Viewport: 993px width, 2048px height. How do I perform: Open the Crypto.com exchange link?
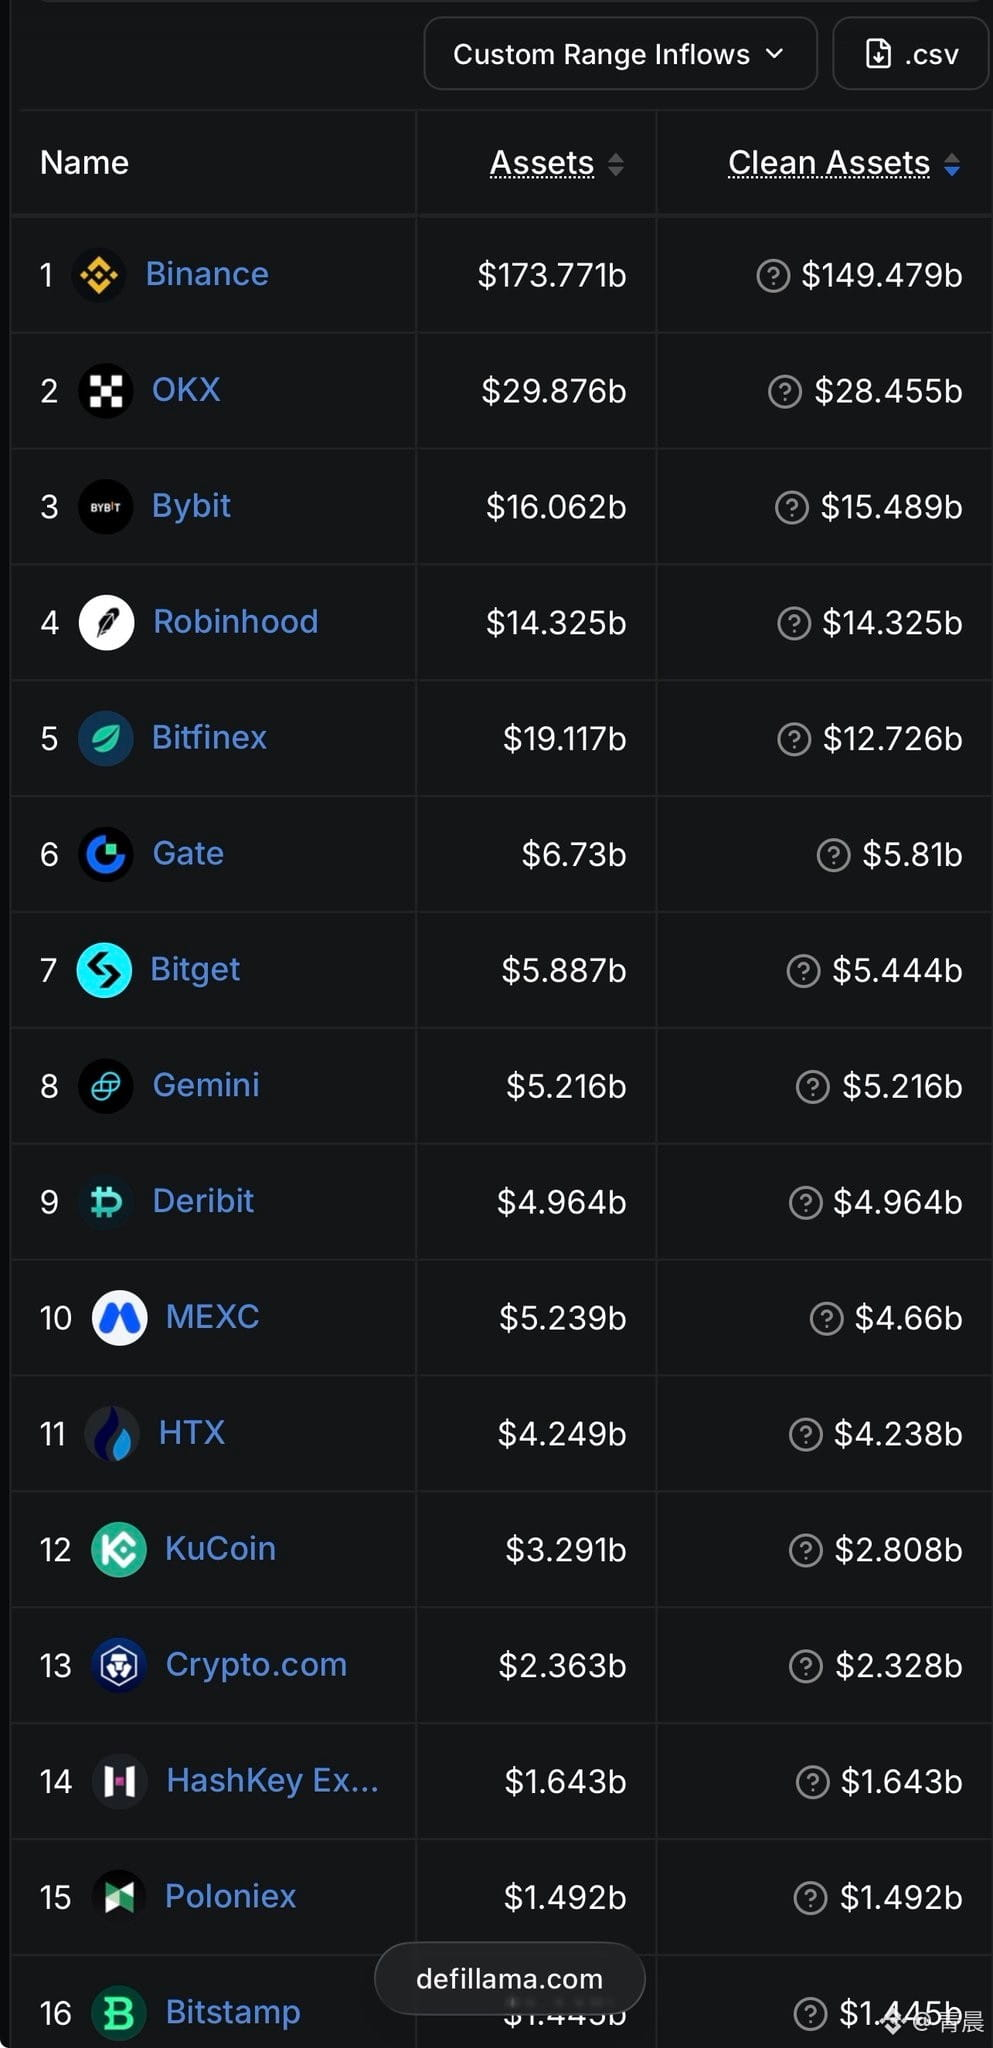pyautogui.click(x=256, y=1664)
